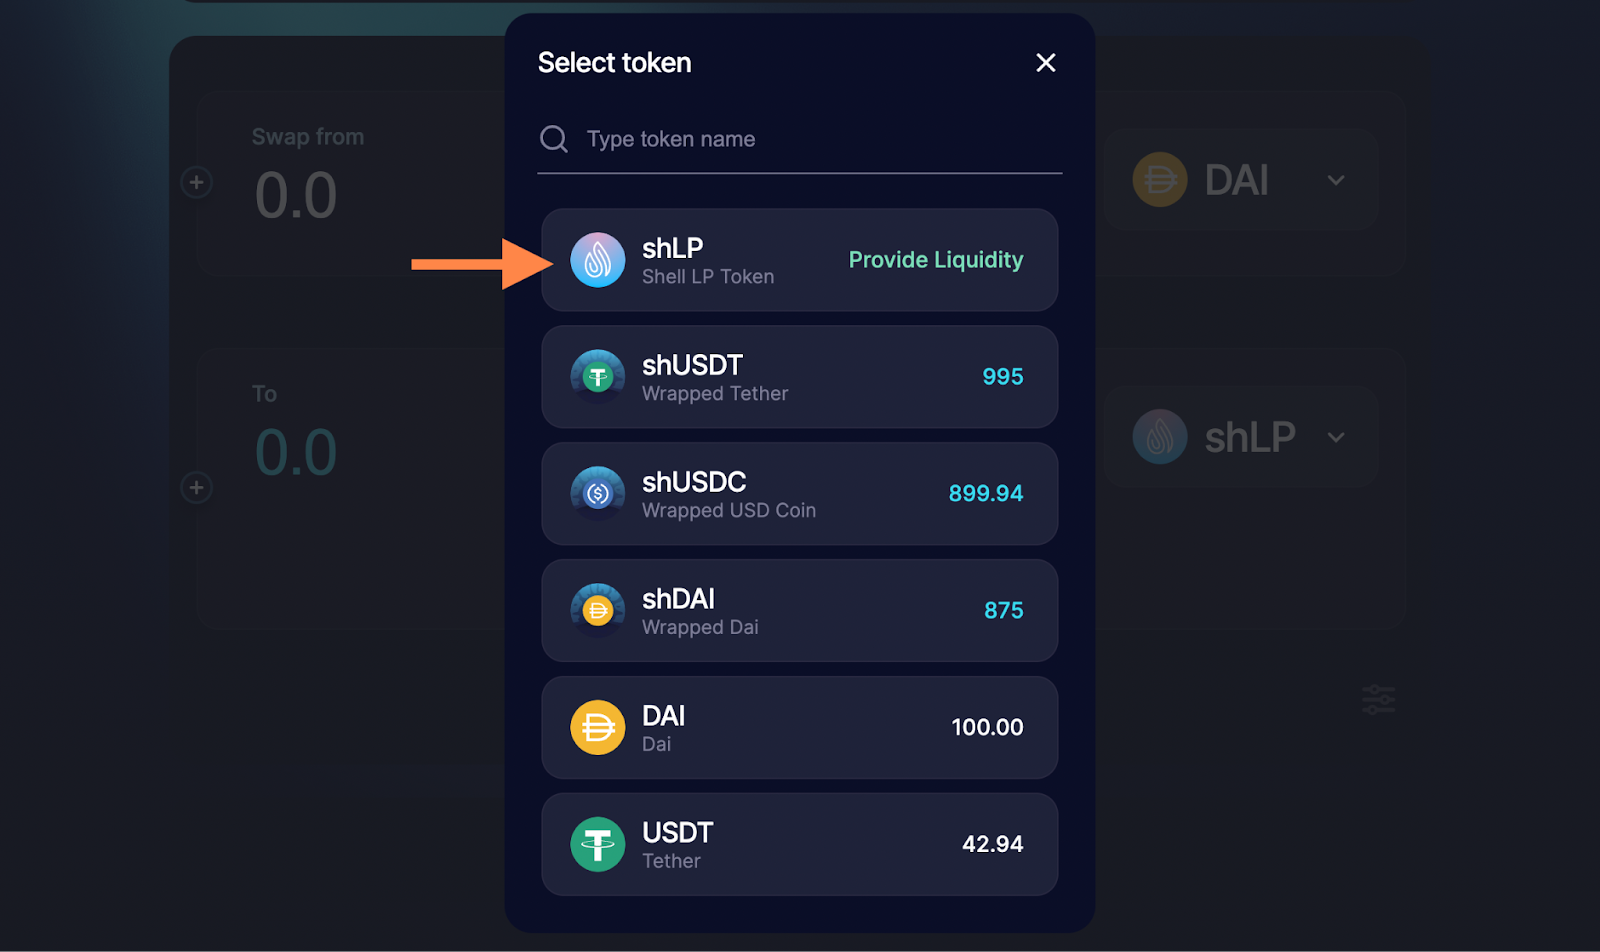Click the yellow DAI token icon

pos(597,727)
